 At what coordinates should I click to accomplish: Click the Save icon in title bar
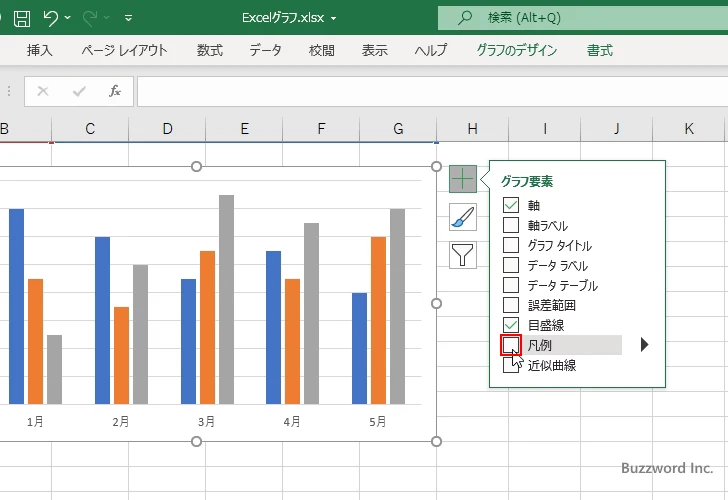[x=22, y=18]
